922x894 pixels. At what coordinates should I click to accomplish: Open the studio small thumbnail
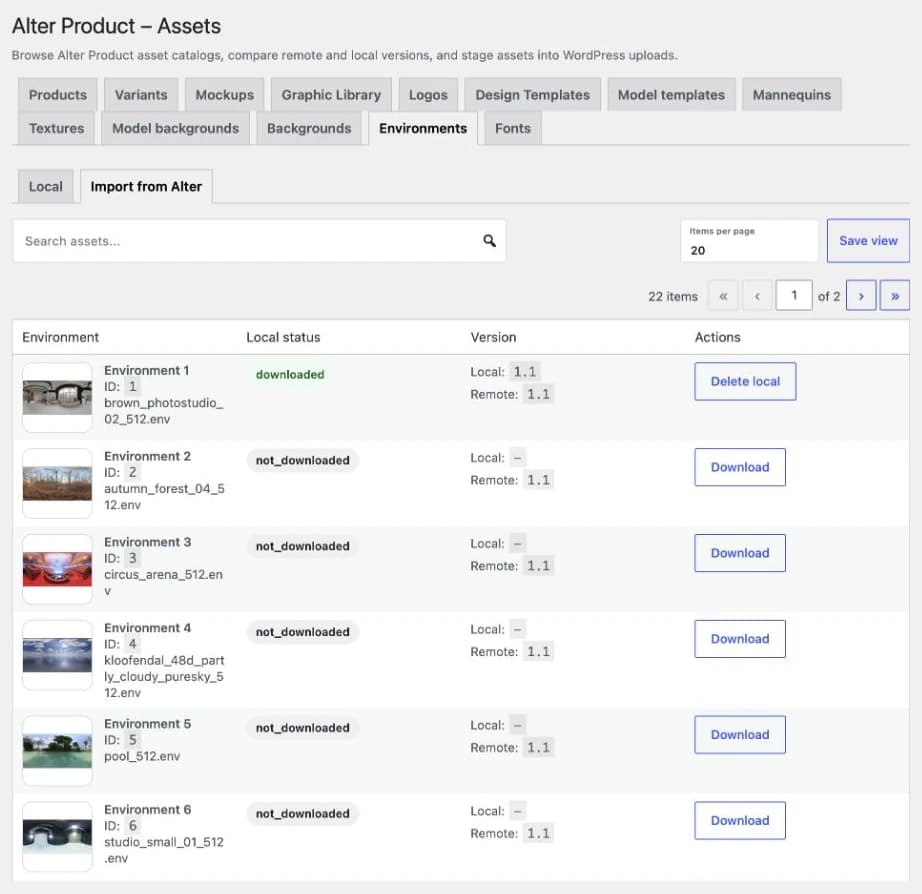pos(57,837)
